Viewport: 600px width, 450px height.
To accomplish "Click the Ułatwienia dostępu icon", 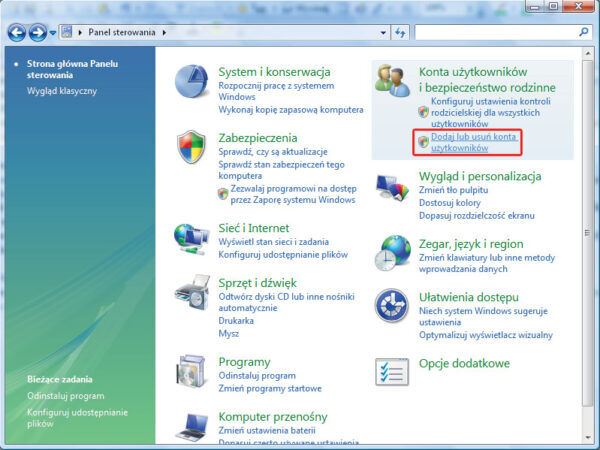I will point(391,308).
